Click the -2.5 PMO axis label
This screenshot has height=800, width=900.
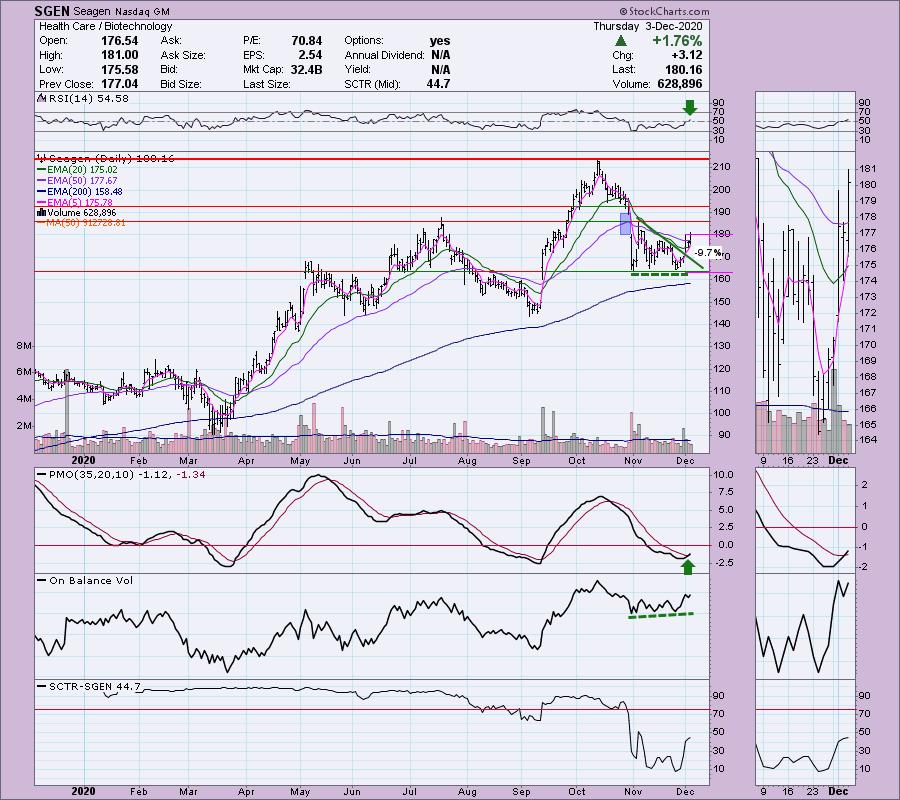(x=723, y=562)
